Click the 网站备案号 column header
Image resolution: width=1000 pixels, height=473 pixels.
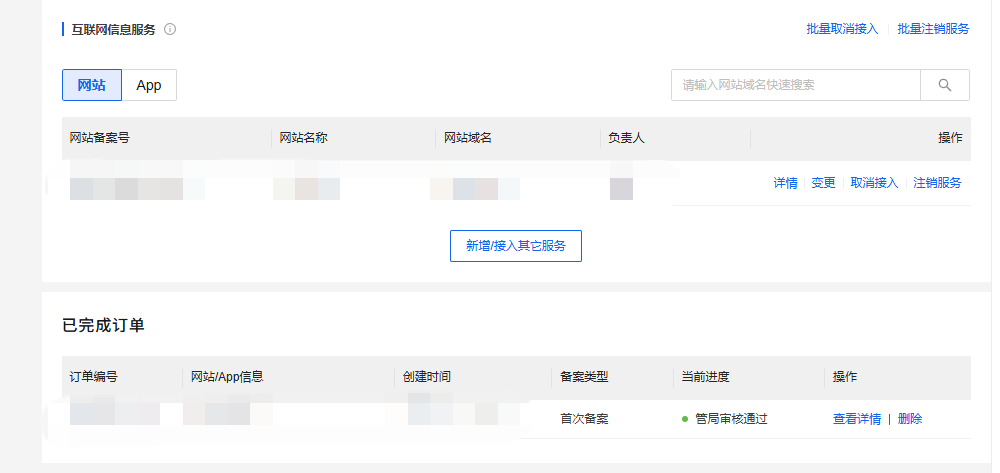[x=99, y=138]
